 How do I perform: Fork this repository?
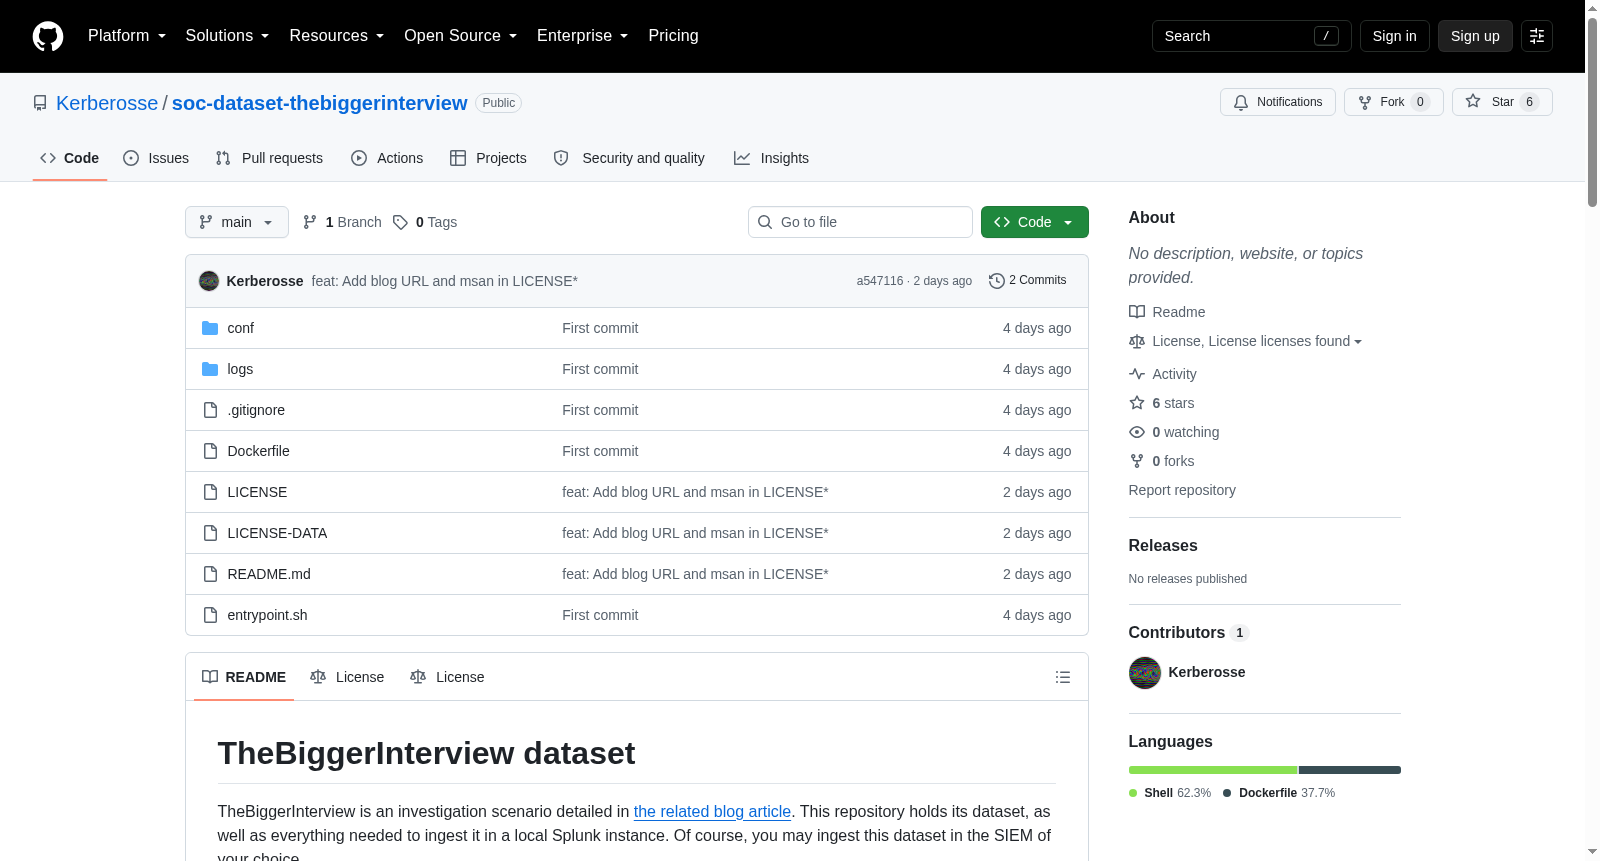(x=1394, y=102)
